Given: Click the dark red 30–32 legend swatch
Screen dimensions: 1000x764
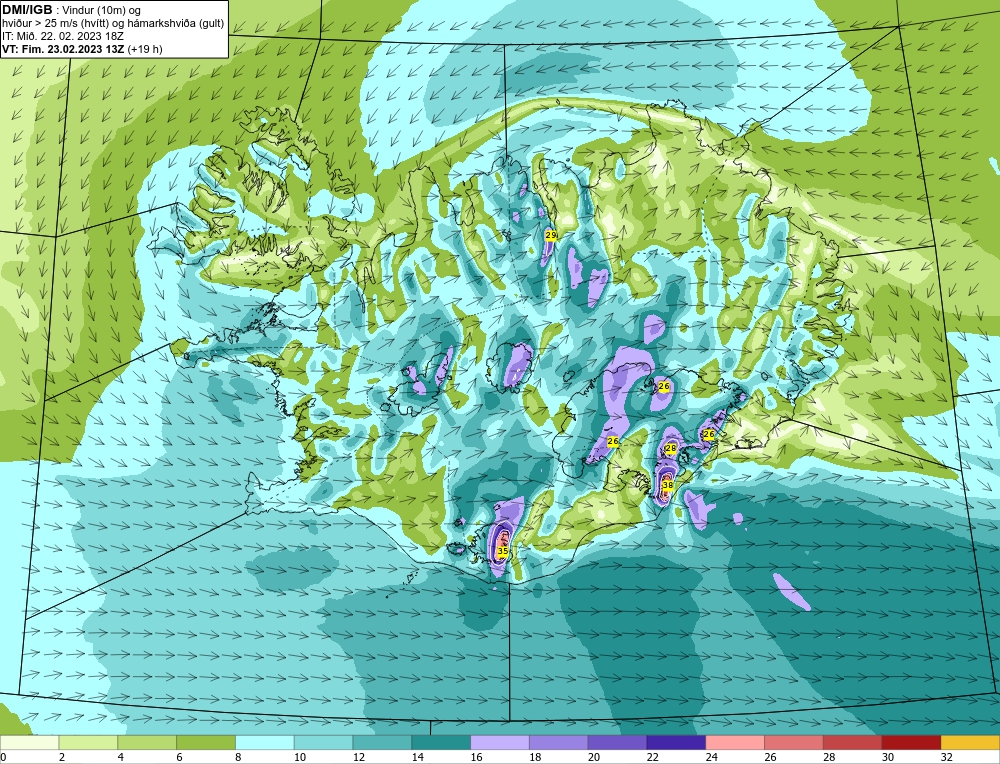Looking at the screenshot, I should [x=911, y=743].
